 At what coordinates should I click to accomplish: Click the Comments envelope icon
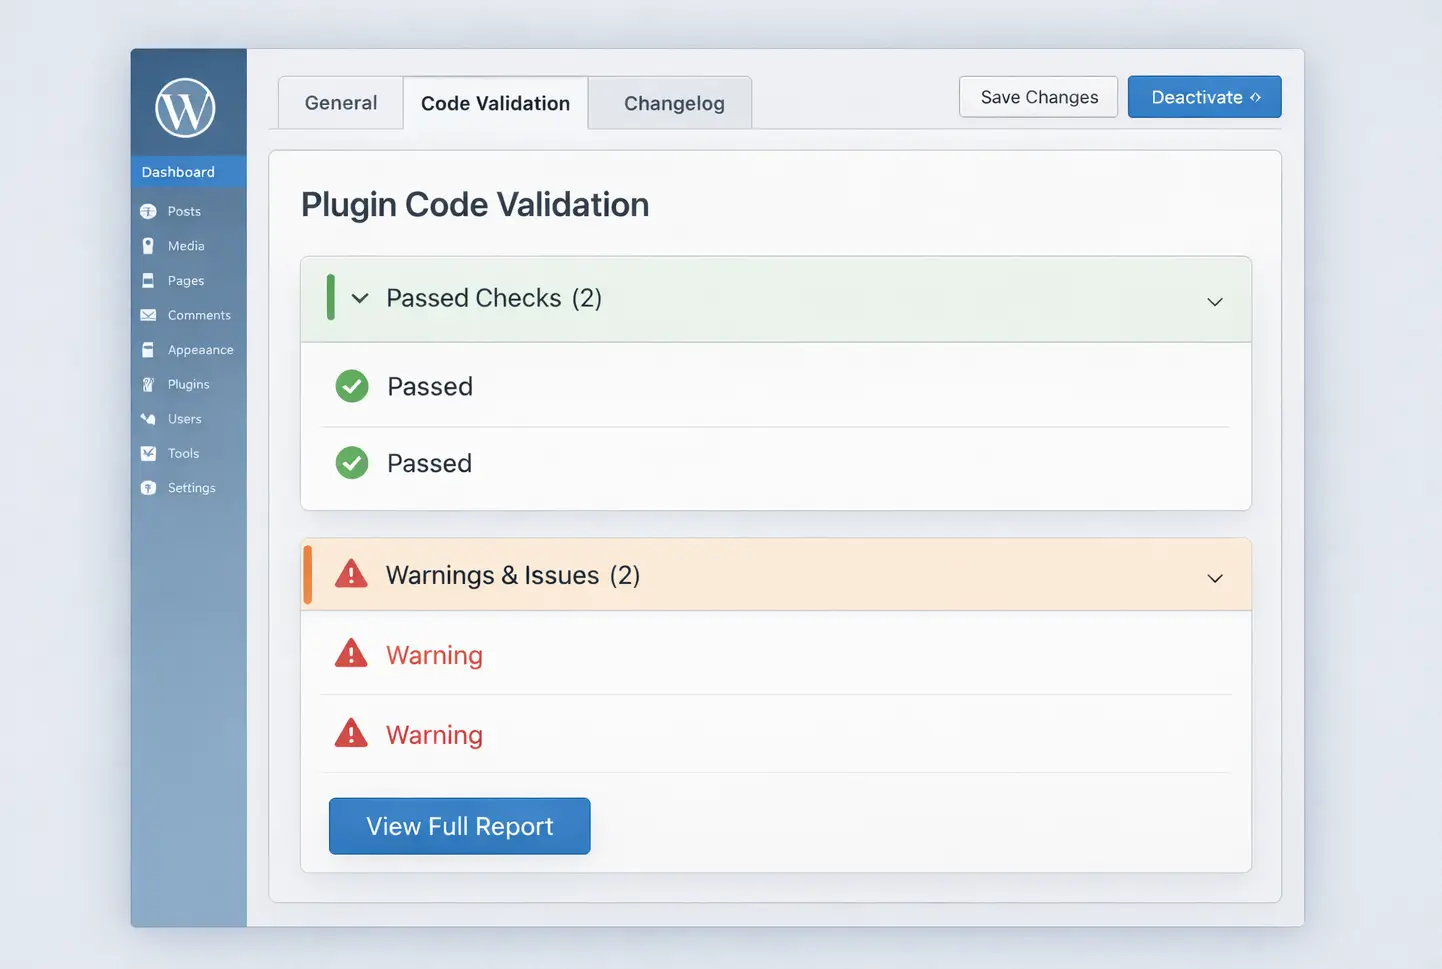pyautogui.click(x=148, y=315)
